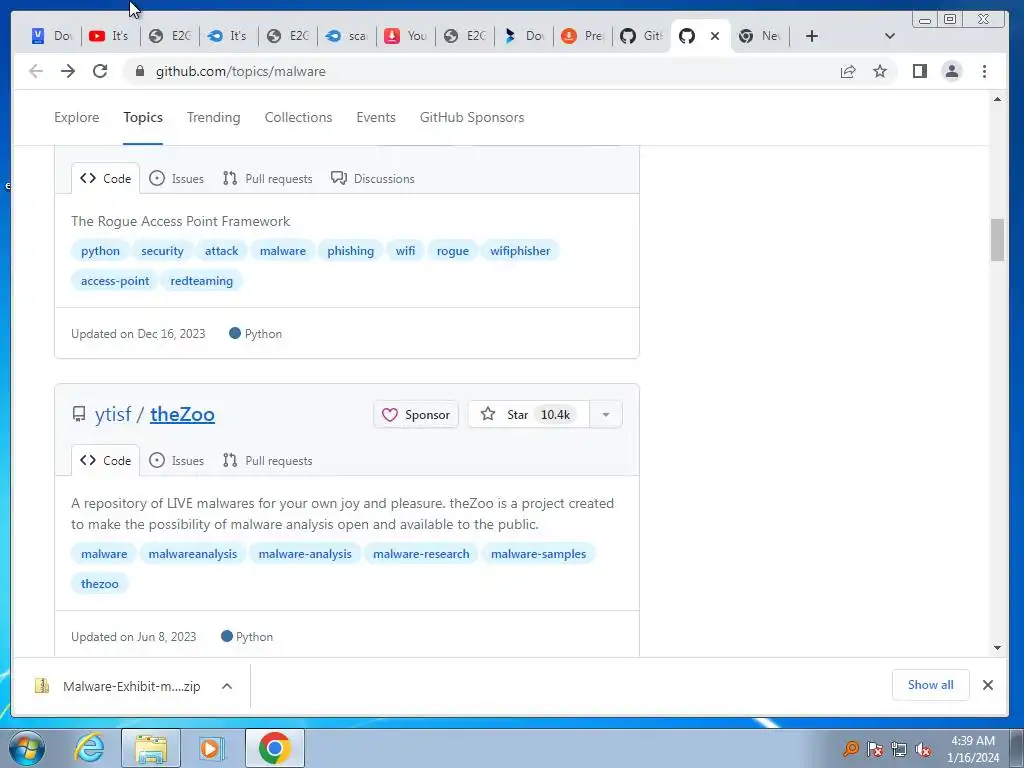Open the Trending navigation item
This screenshot has height=768, width=1024.
214,118
